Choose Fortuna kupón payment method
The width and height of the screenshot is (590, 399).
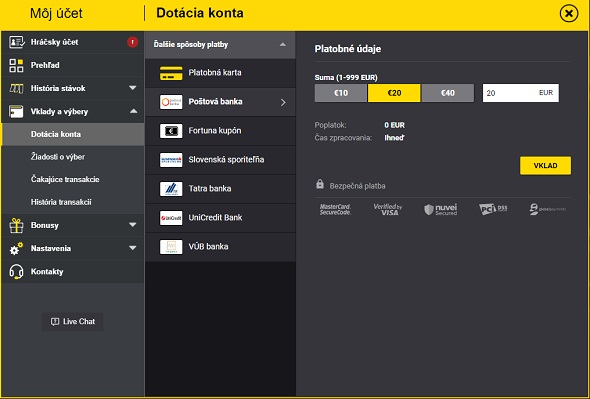220,131
